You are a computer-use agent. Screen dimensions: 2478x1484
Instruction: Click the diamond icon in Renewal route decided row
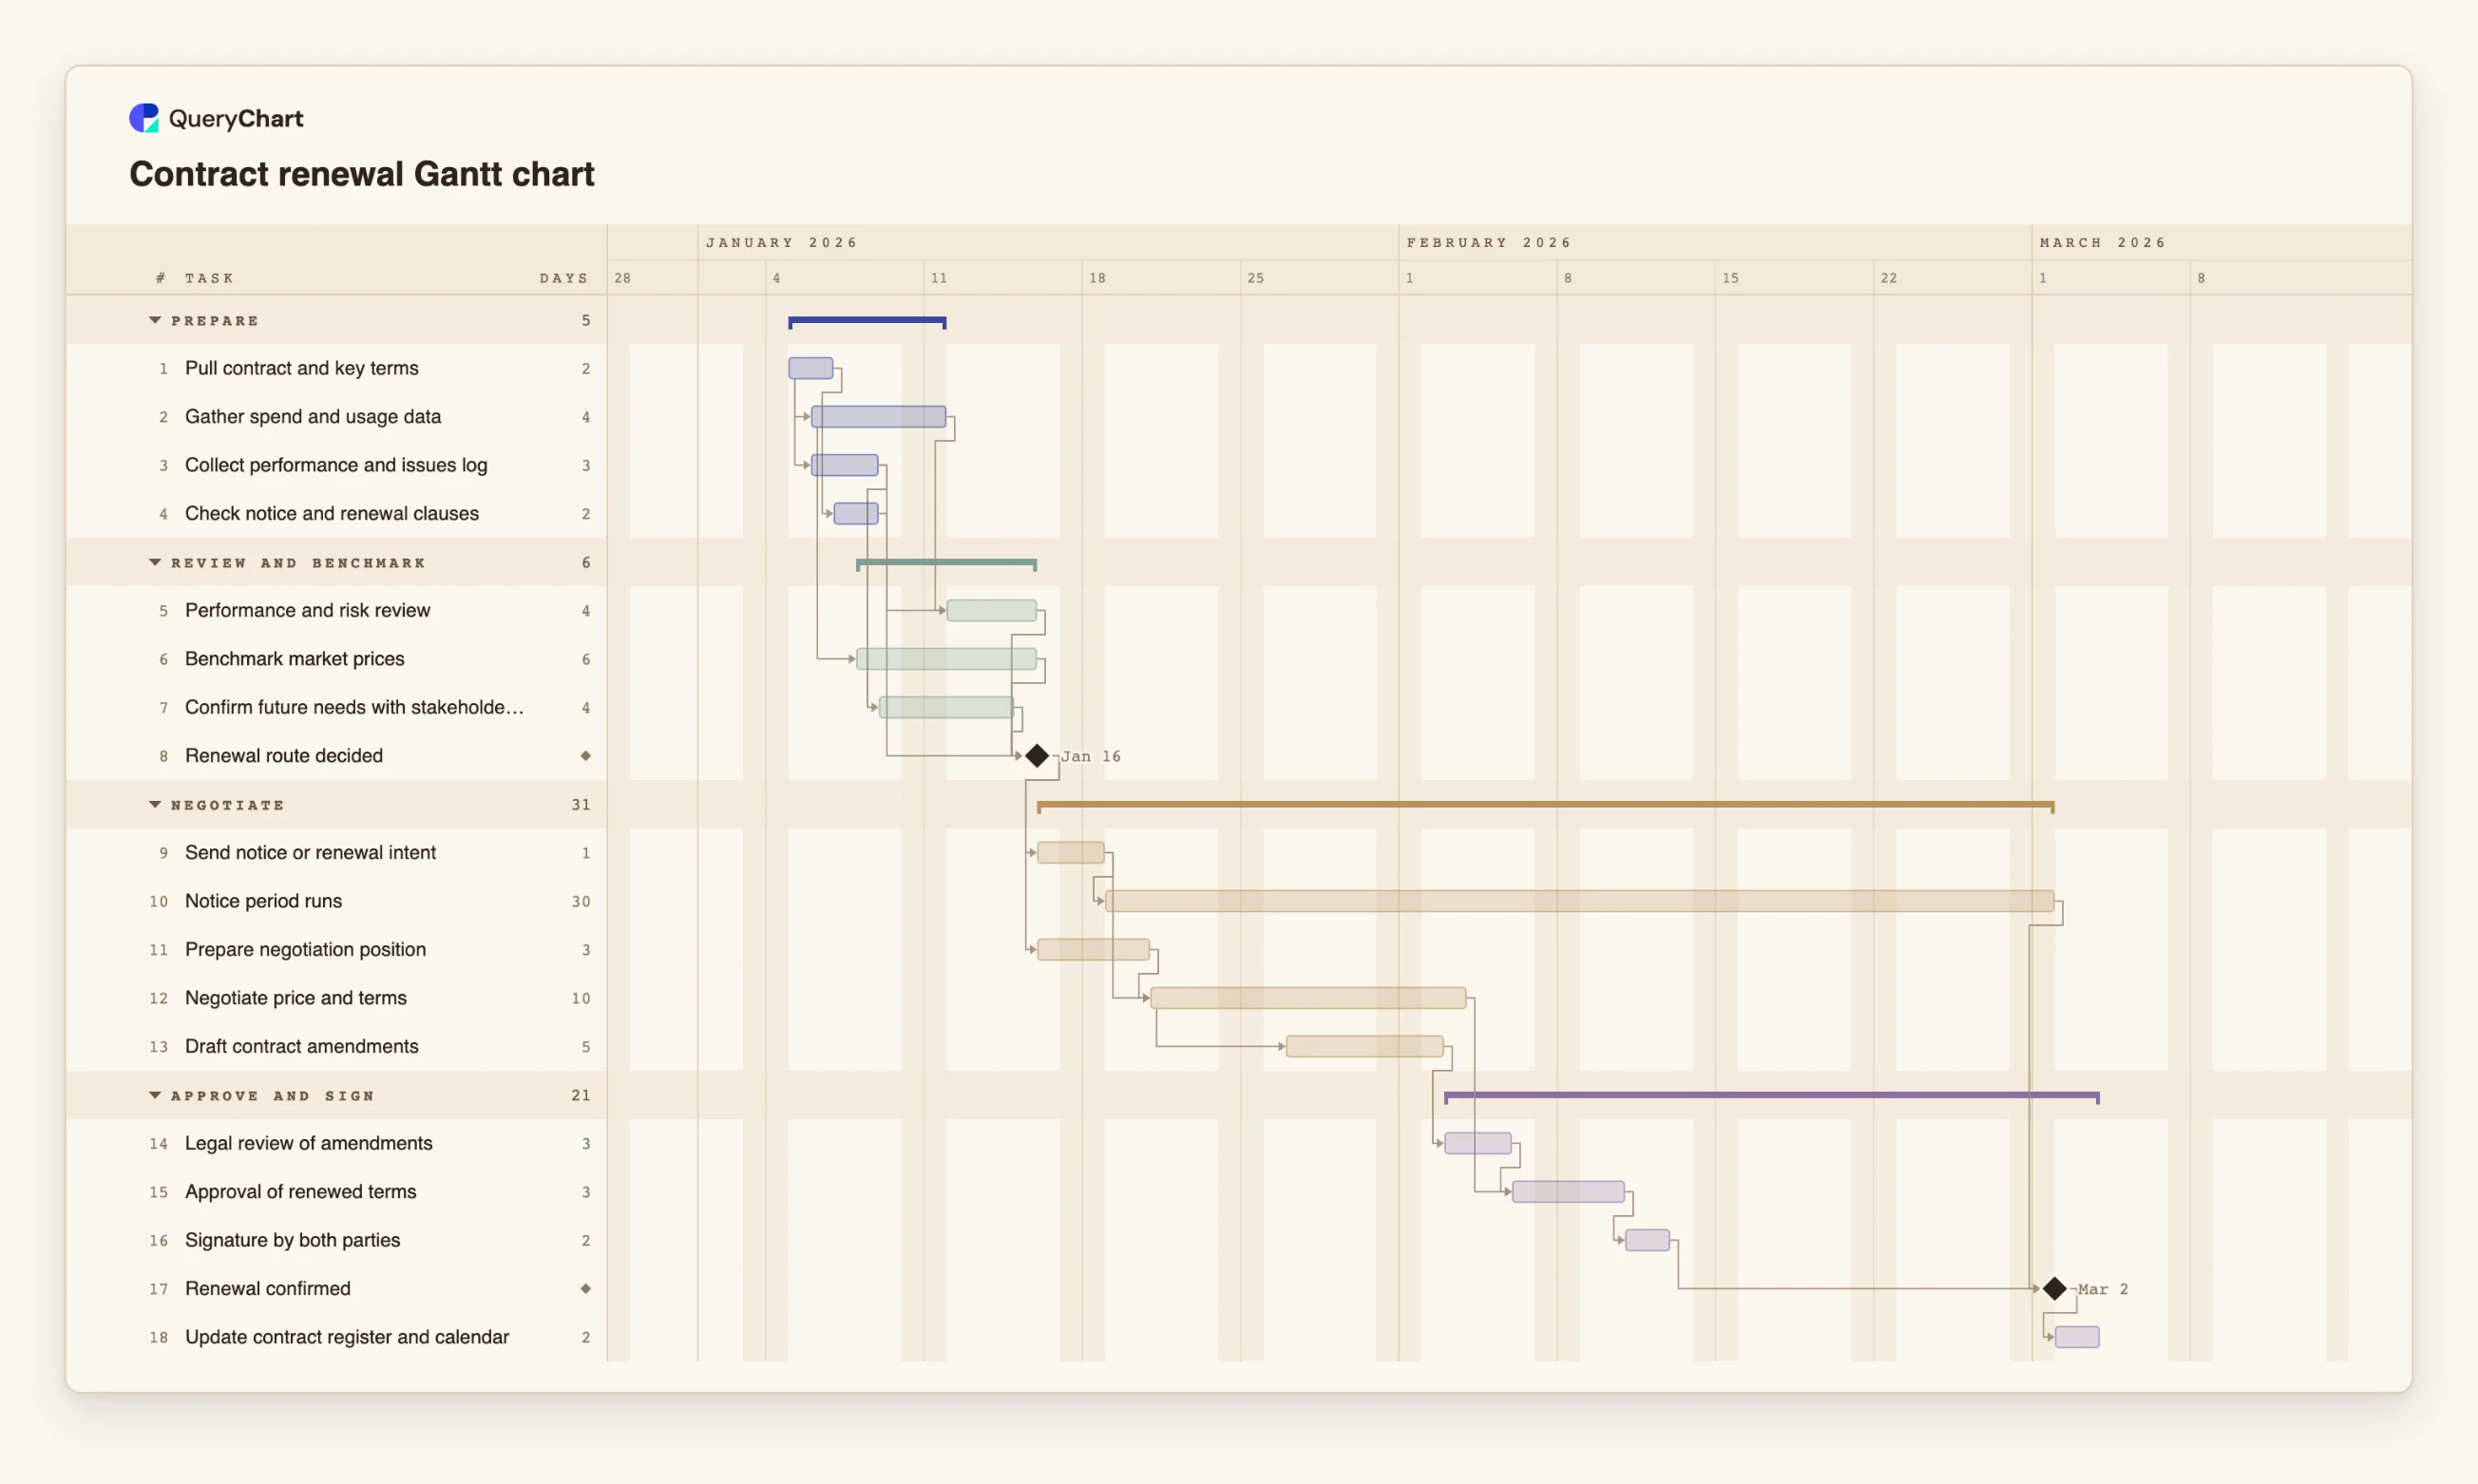pyautogui.click(x=586, y=756)
